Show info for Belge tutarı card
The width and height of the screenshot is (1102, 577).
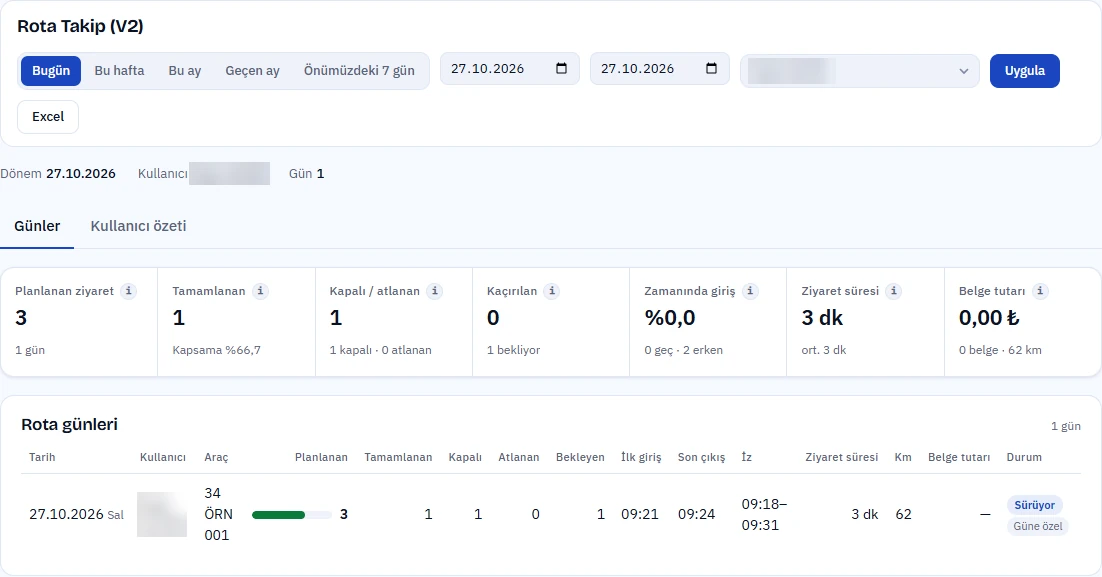[x=1040, y=291]
